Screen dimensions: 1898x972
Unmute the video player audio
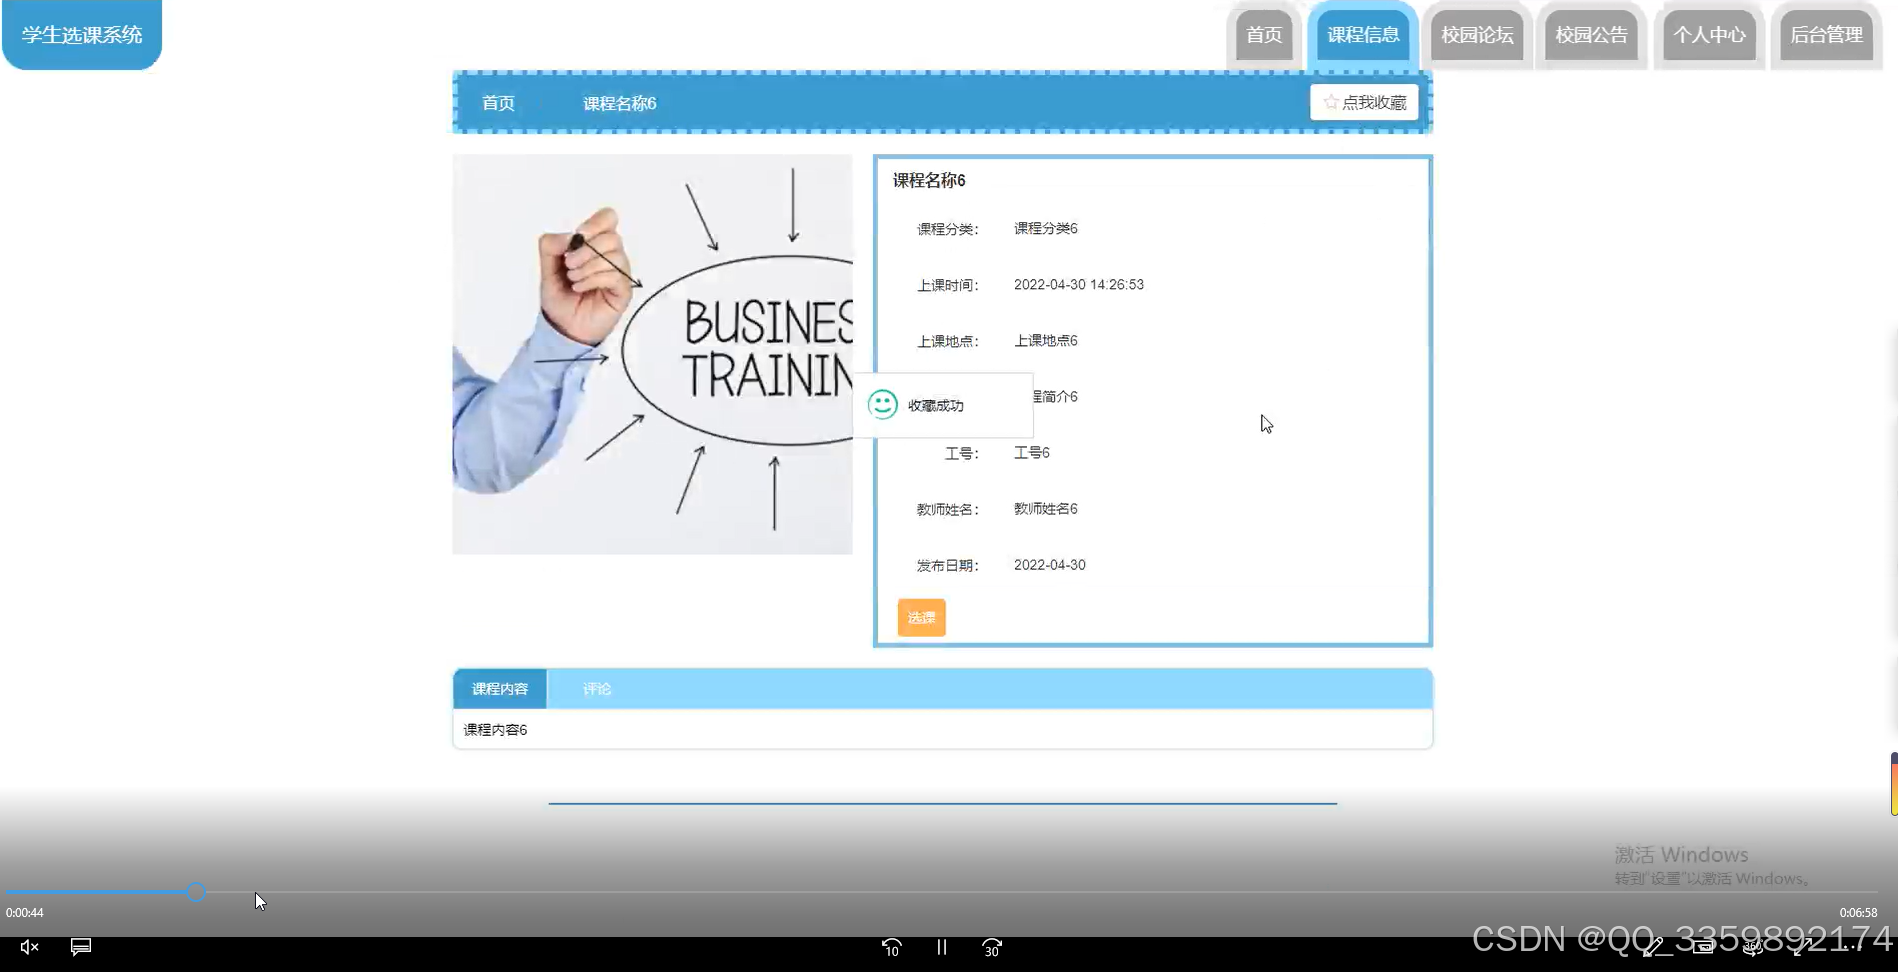click(29, 946)
